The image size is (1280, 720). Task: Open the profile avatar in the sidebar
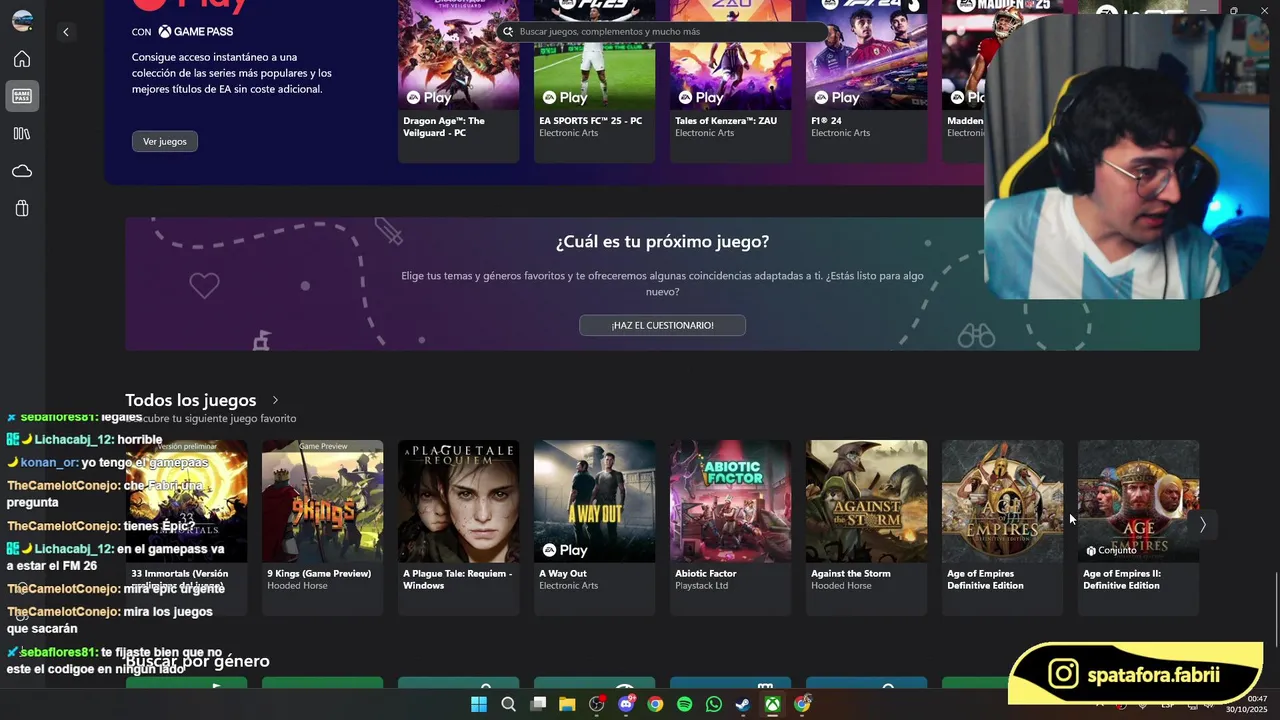coord(22,20)
